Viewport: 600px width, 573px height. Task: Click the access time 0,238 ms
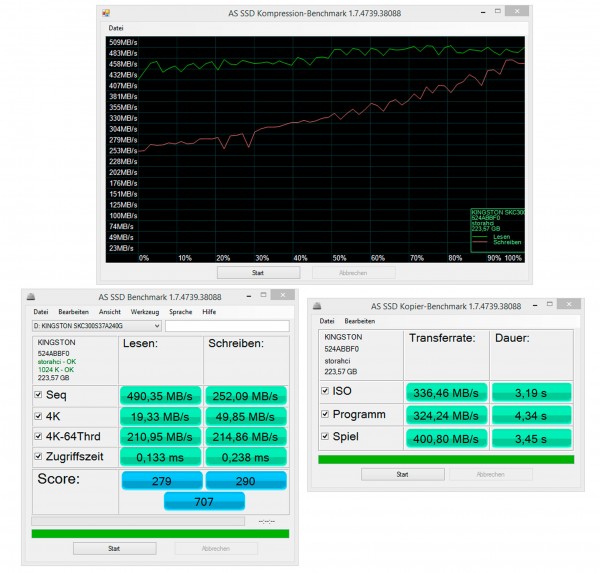pyautogui.click(x=246, y=457)
